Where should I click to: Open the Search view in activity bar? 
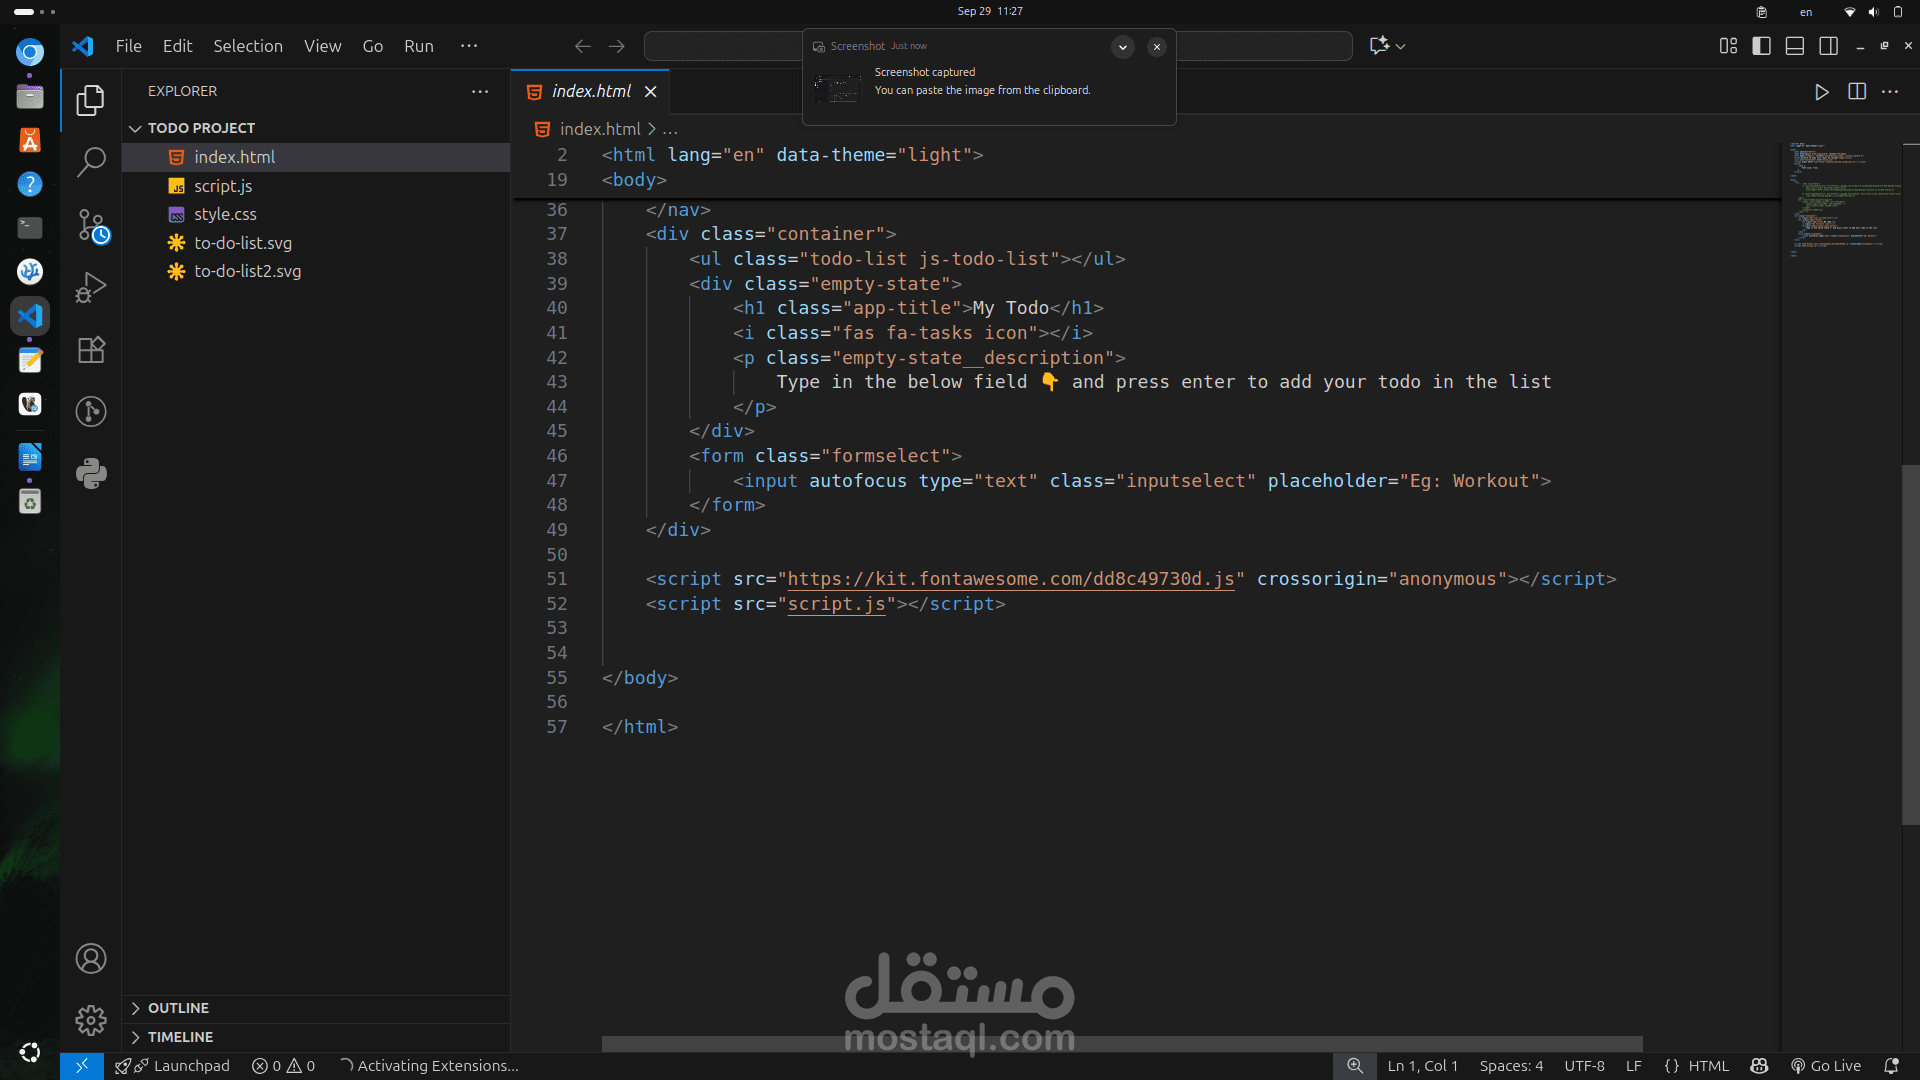click(x=91, y=161)
